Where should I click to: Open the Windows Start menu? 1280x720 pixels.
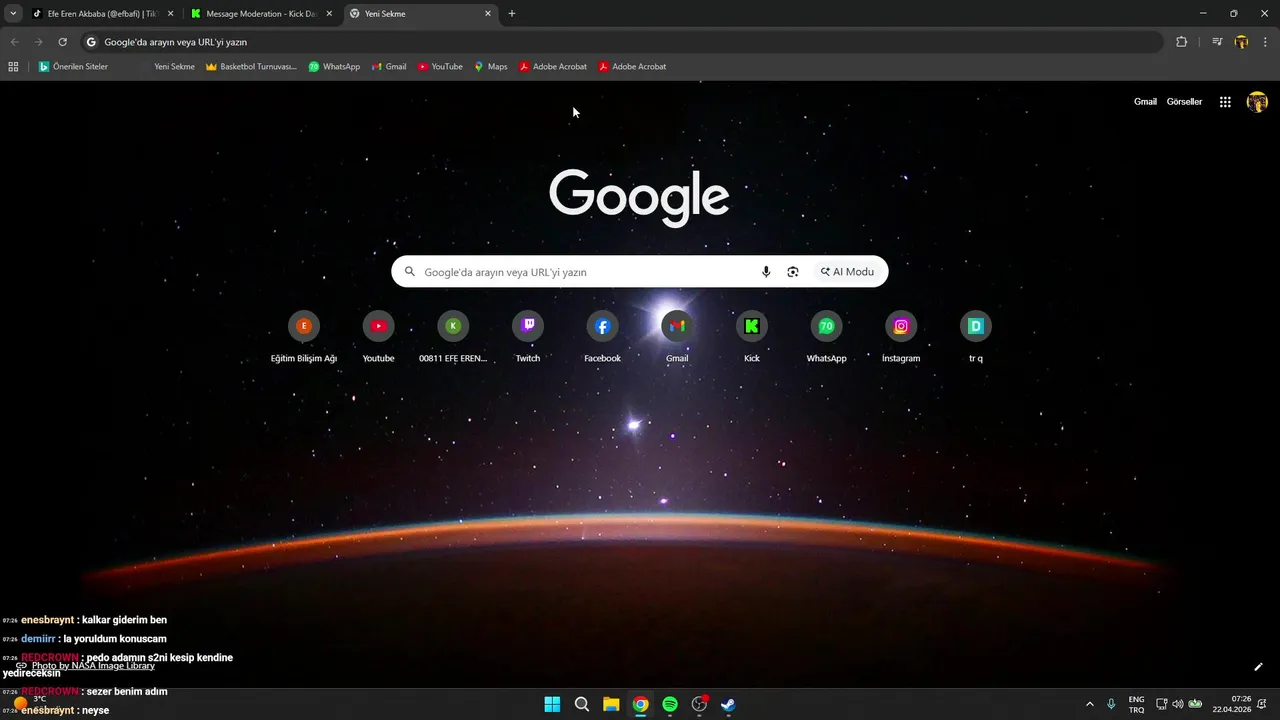pos(552,705)
